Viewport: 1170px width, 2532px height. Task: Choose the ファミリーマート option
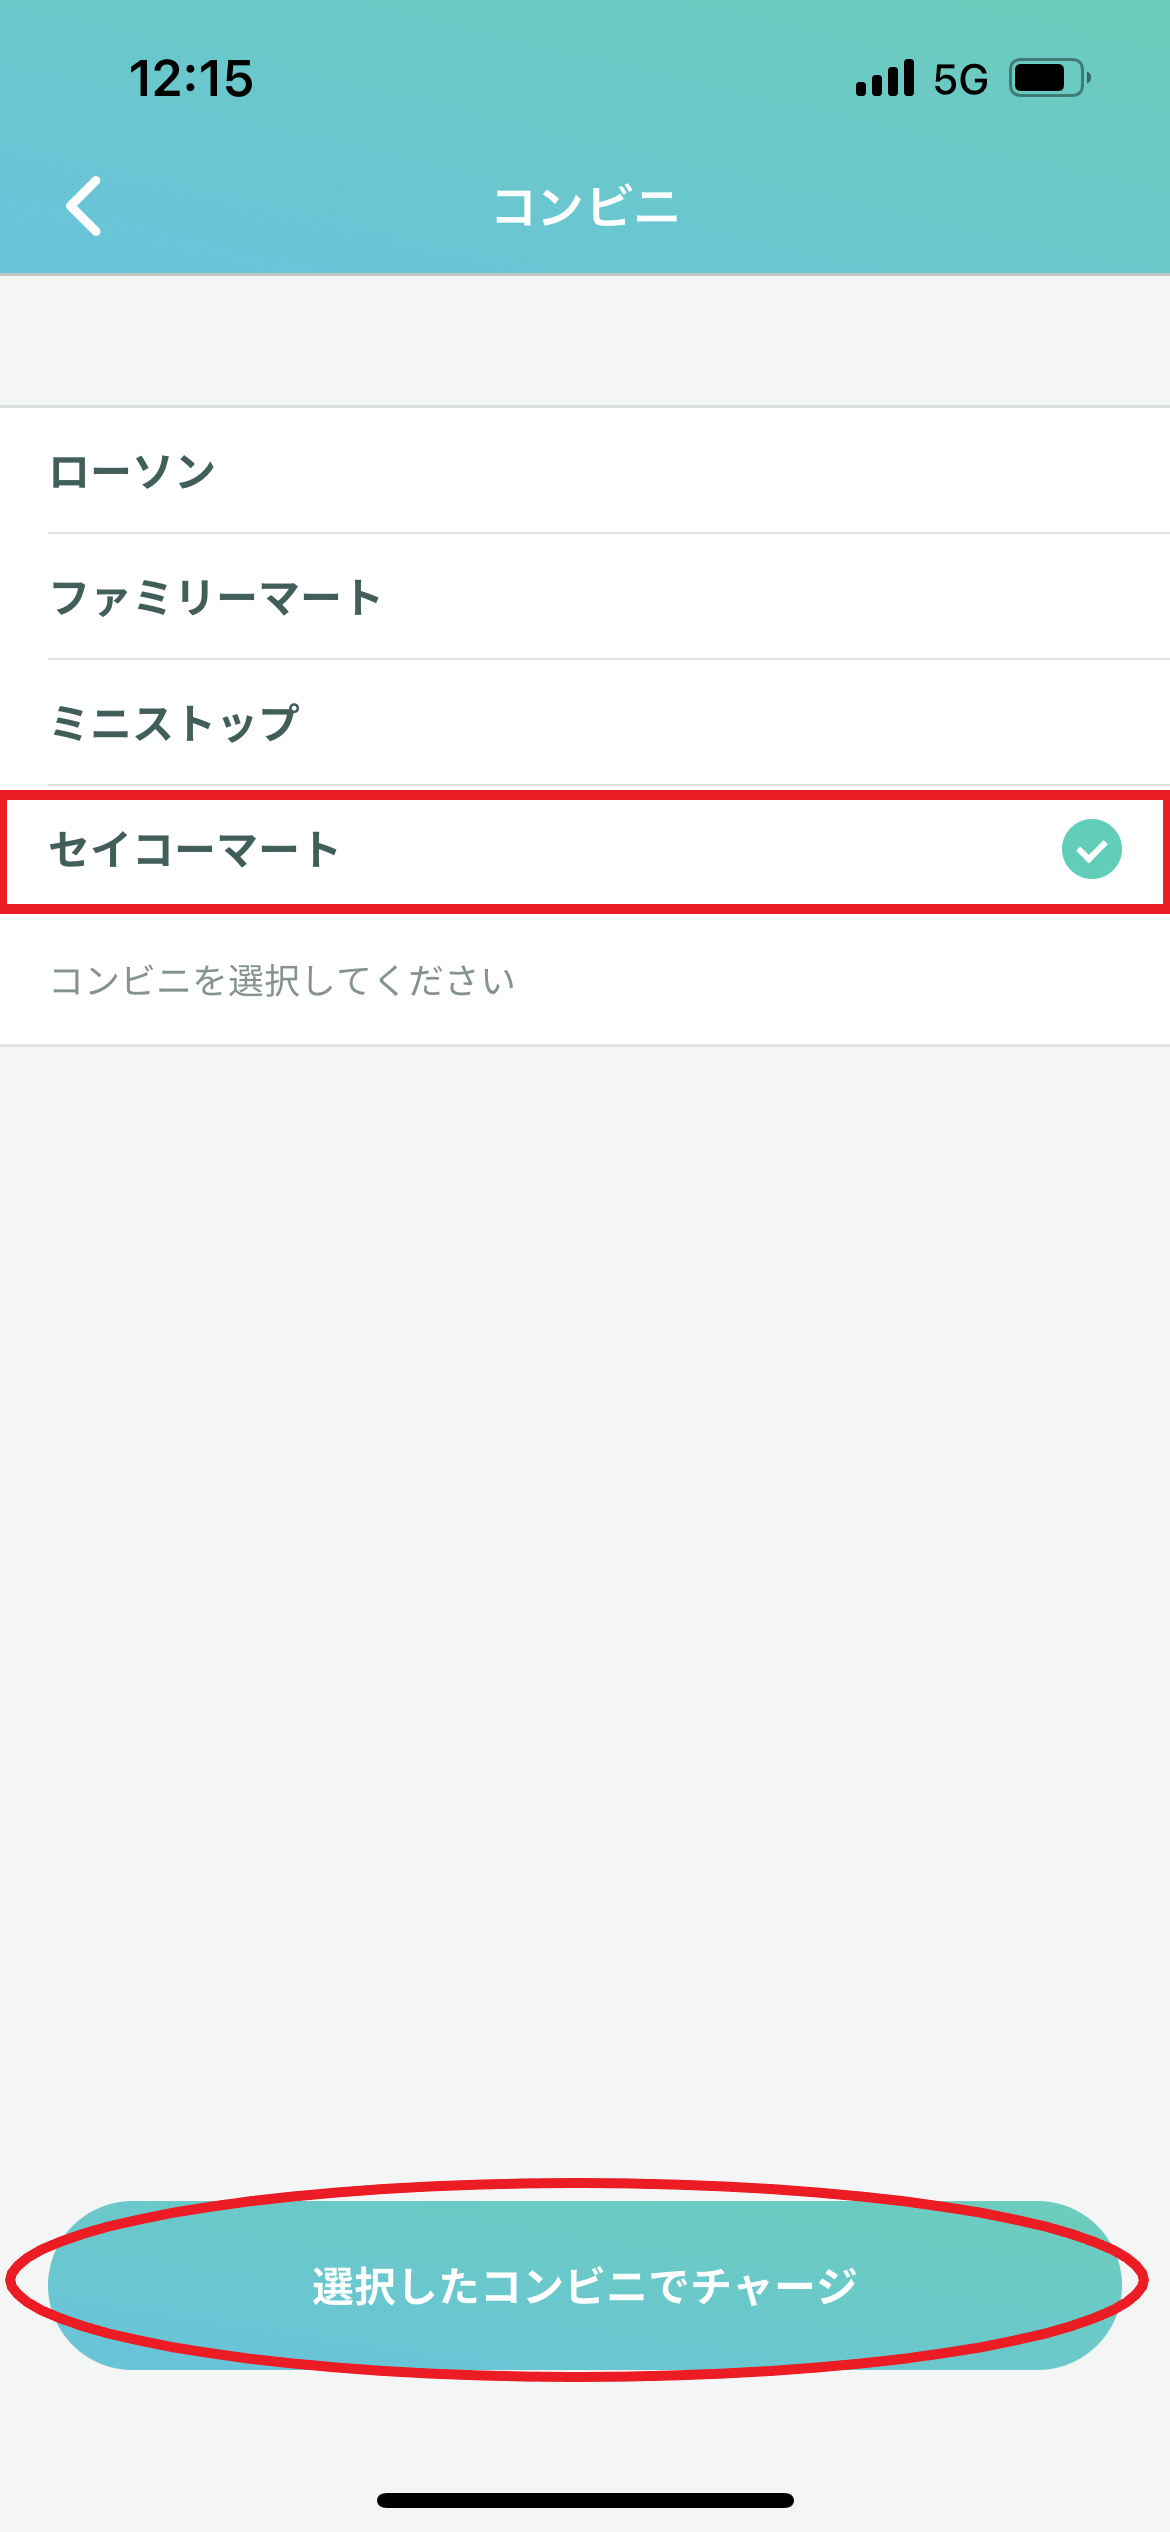click(216, 597)
